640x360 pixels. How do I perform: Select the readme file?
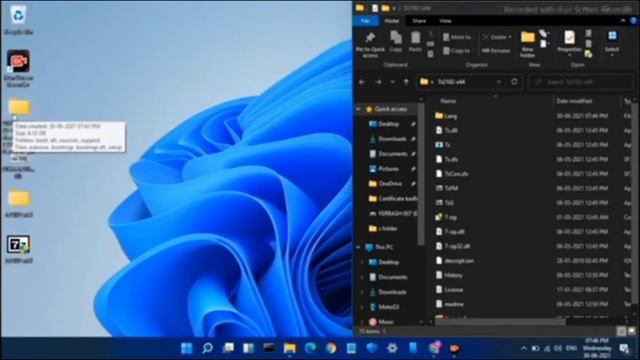click(449, 304)
